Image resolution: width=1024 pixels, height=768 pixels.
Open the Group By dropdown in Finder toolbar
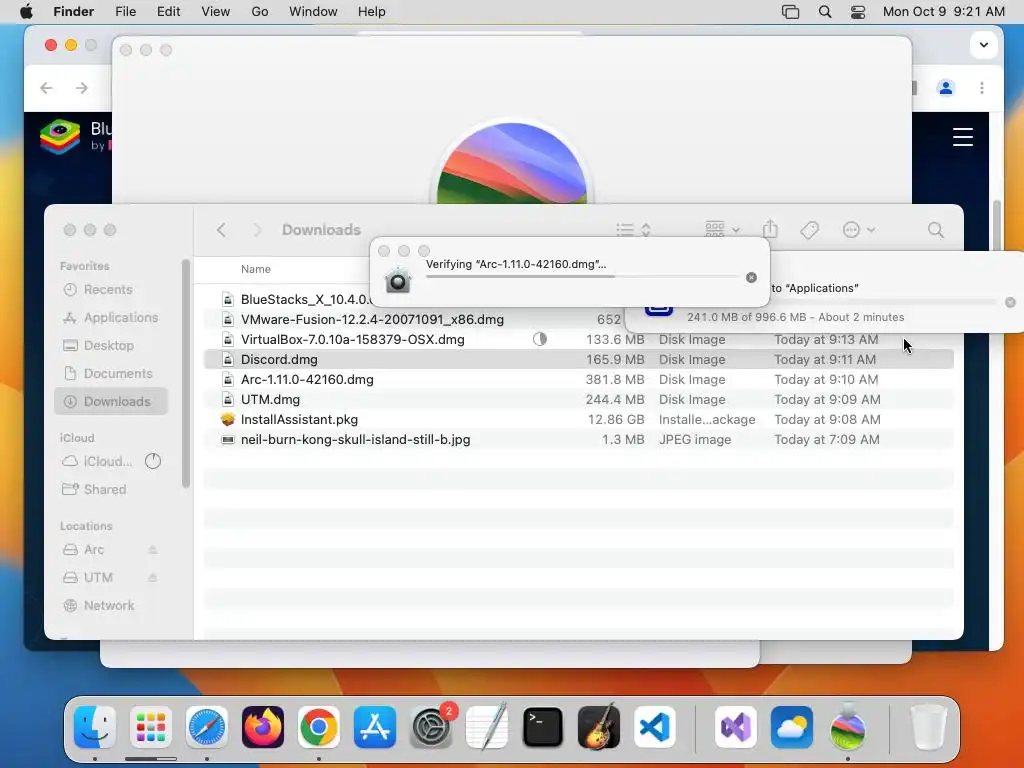coord(722,229)
